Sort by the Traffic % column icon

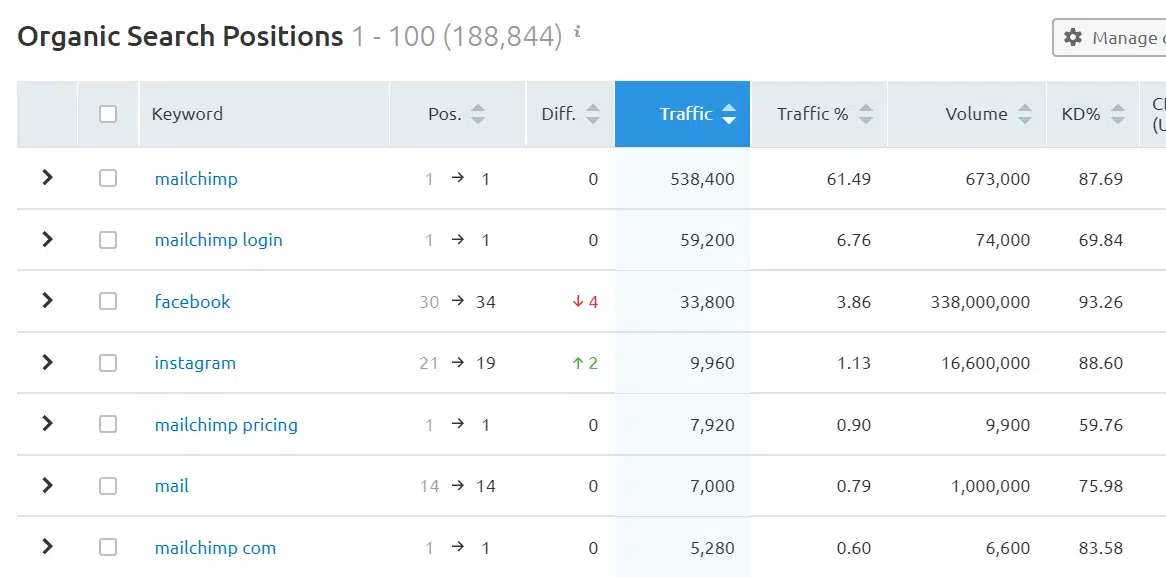tap(868, 113)
